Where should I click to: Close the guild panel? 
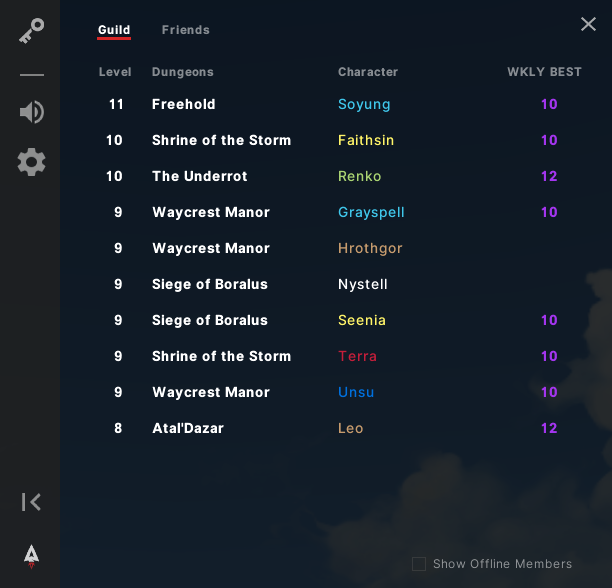pyautogui.click(x=588, y=24)
